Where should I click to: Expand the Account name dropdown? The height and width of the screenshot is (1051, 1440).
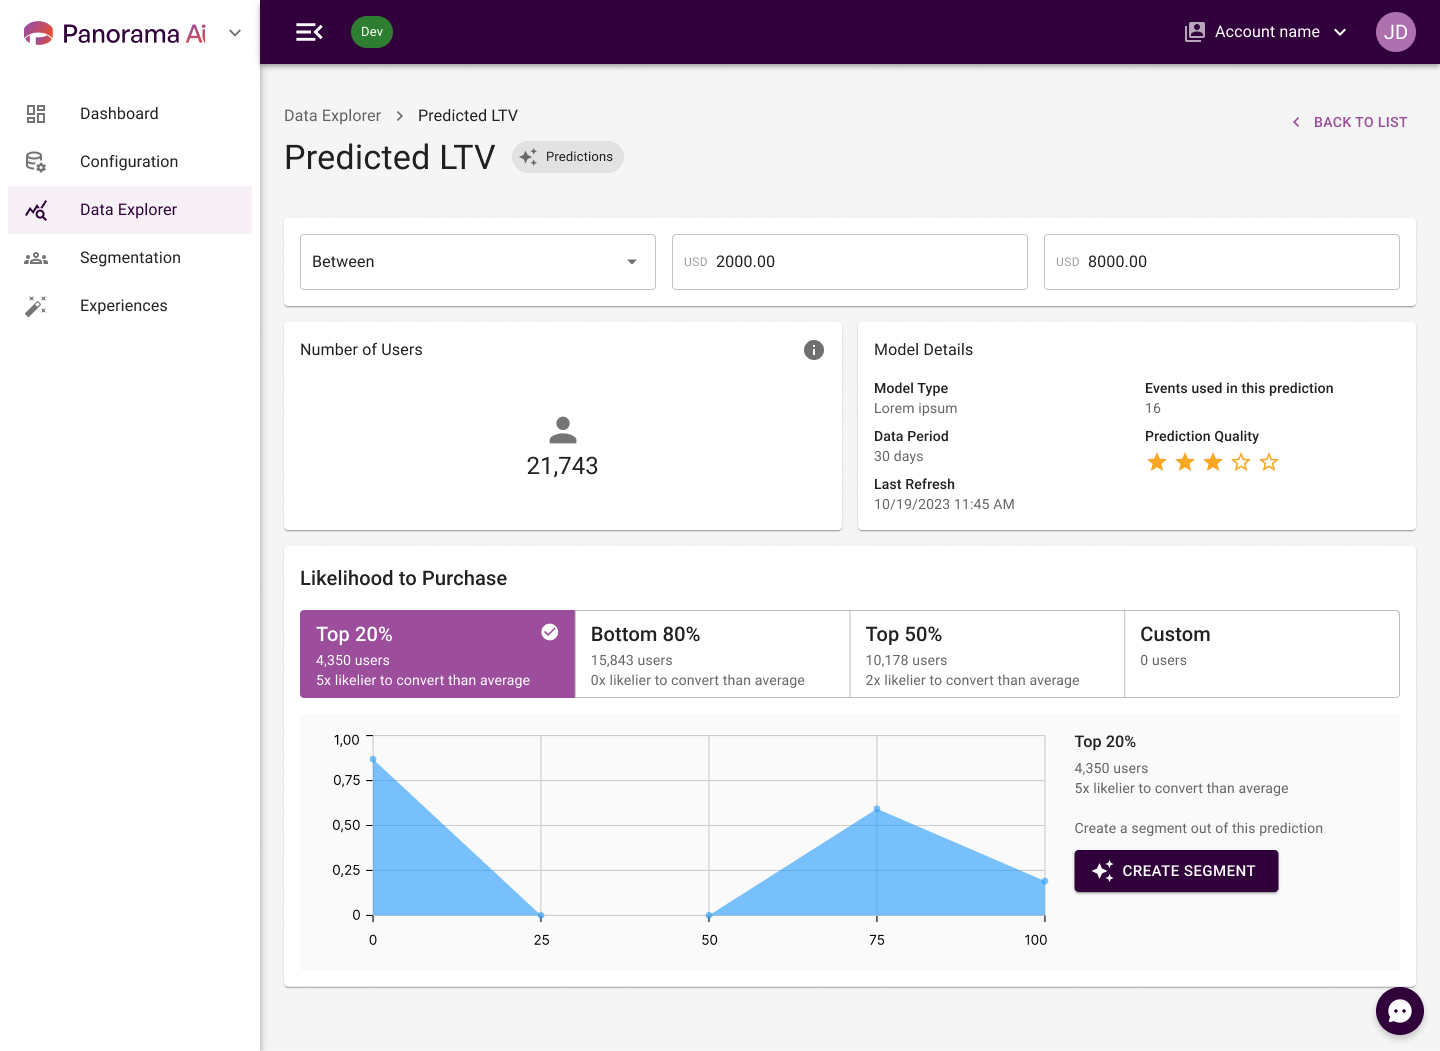coord(1266,32)
